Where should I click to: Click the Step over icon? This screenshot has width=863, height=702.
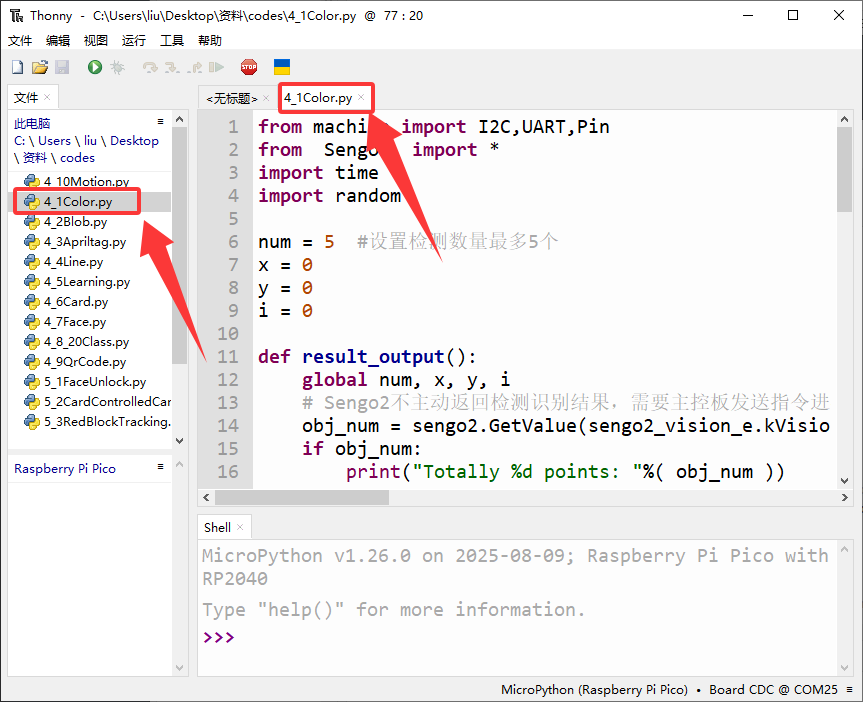pos(150,67)
